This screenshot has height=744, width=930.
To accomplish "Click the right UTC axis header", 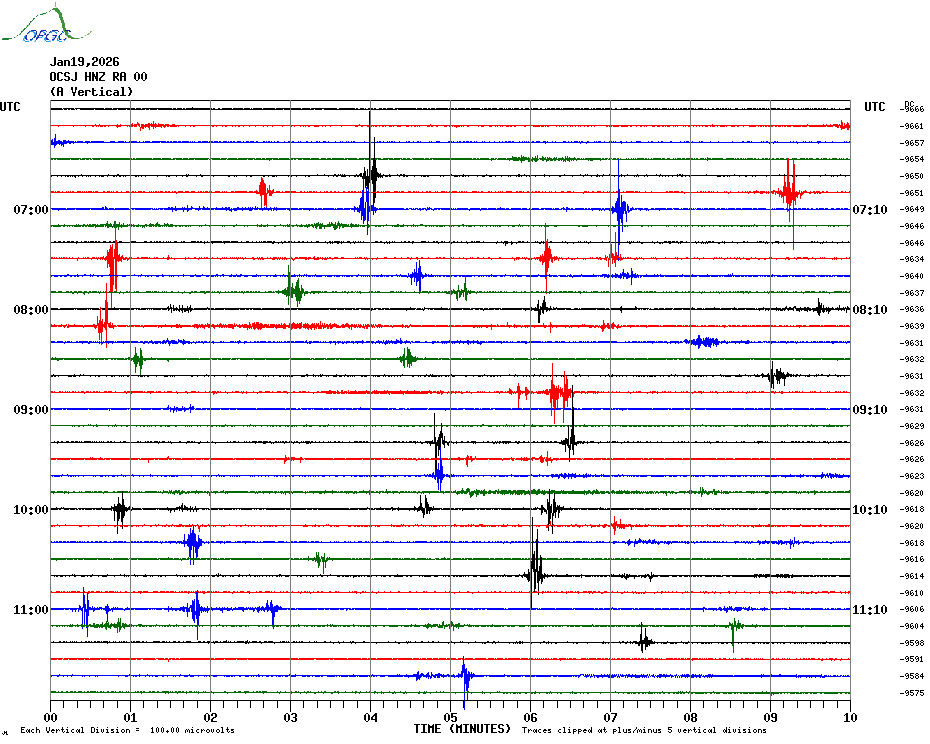I will pos(875,107).
